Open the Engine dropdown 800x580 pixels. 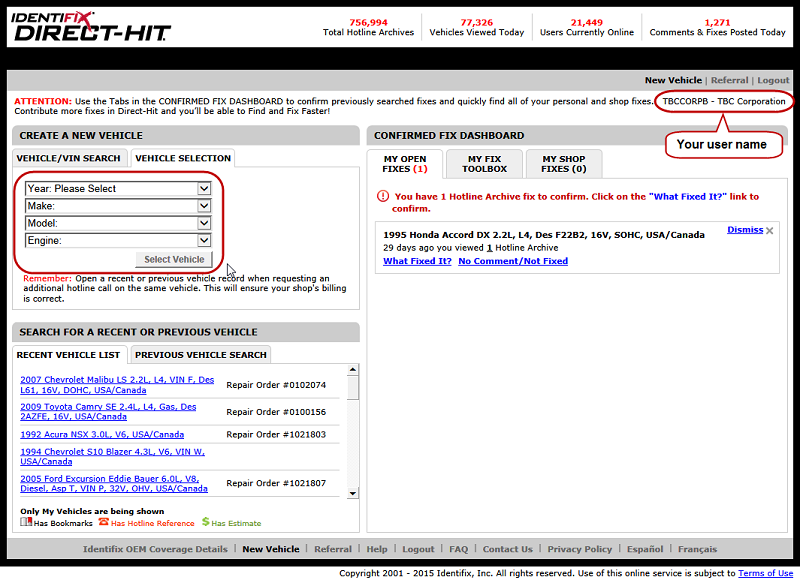coord(118,241)
